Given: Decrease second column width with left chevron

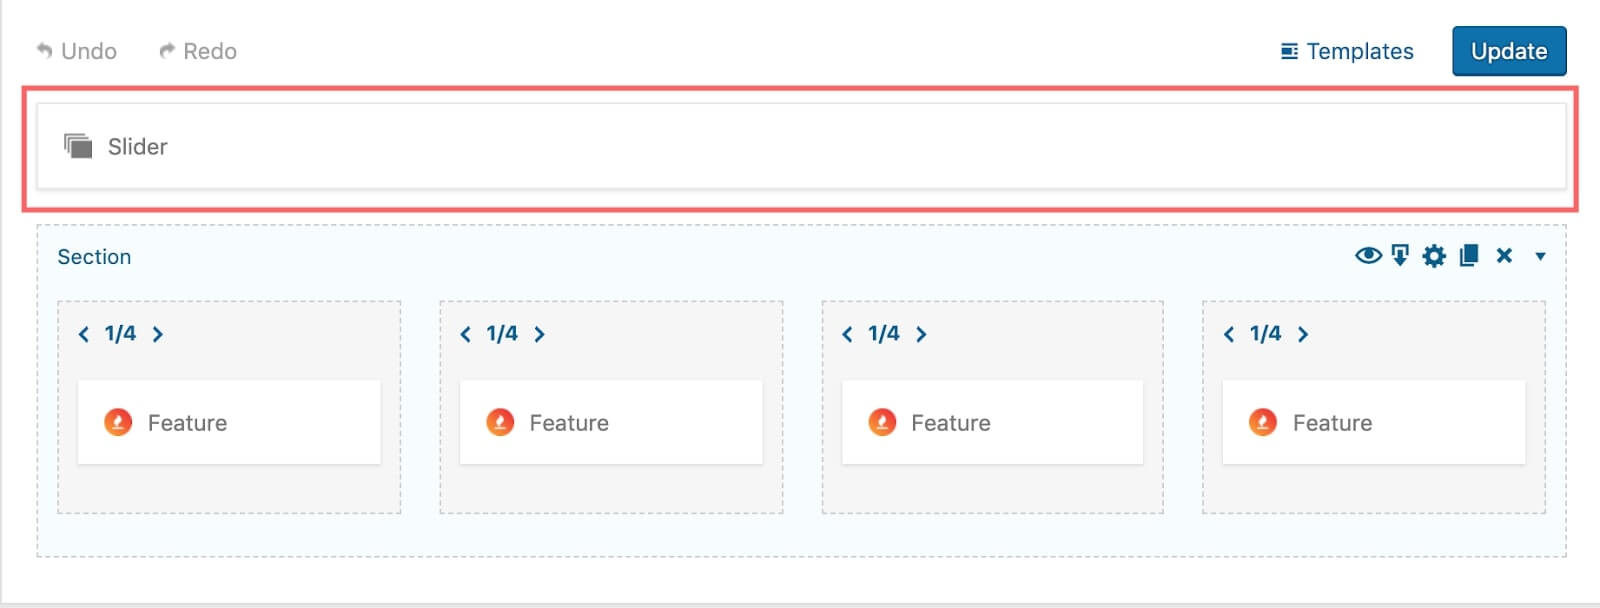Looking at the screenshot, I should pos(465,334).
